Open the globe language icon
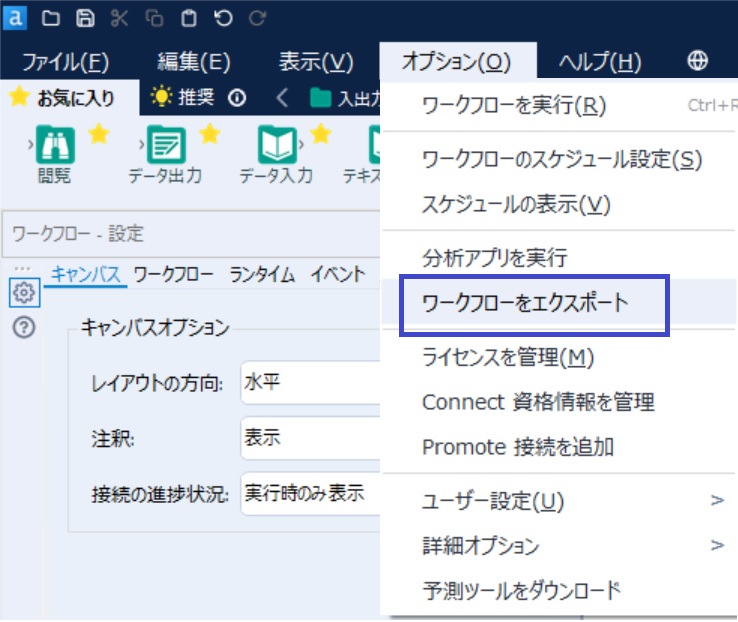This screenshot has height=622, width=738. [x=698, y=61]
